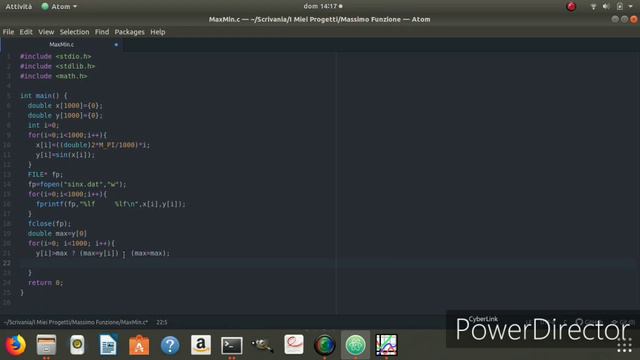Image resolution: width=640 pixels, height=360 pixels.
Task: Click the Atom editor icon in the dock
Action: coord(355,345)
